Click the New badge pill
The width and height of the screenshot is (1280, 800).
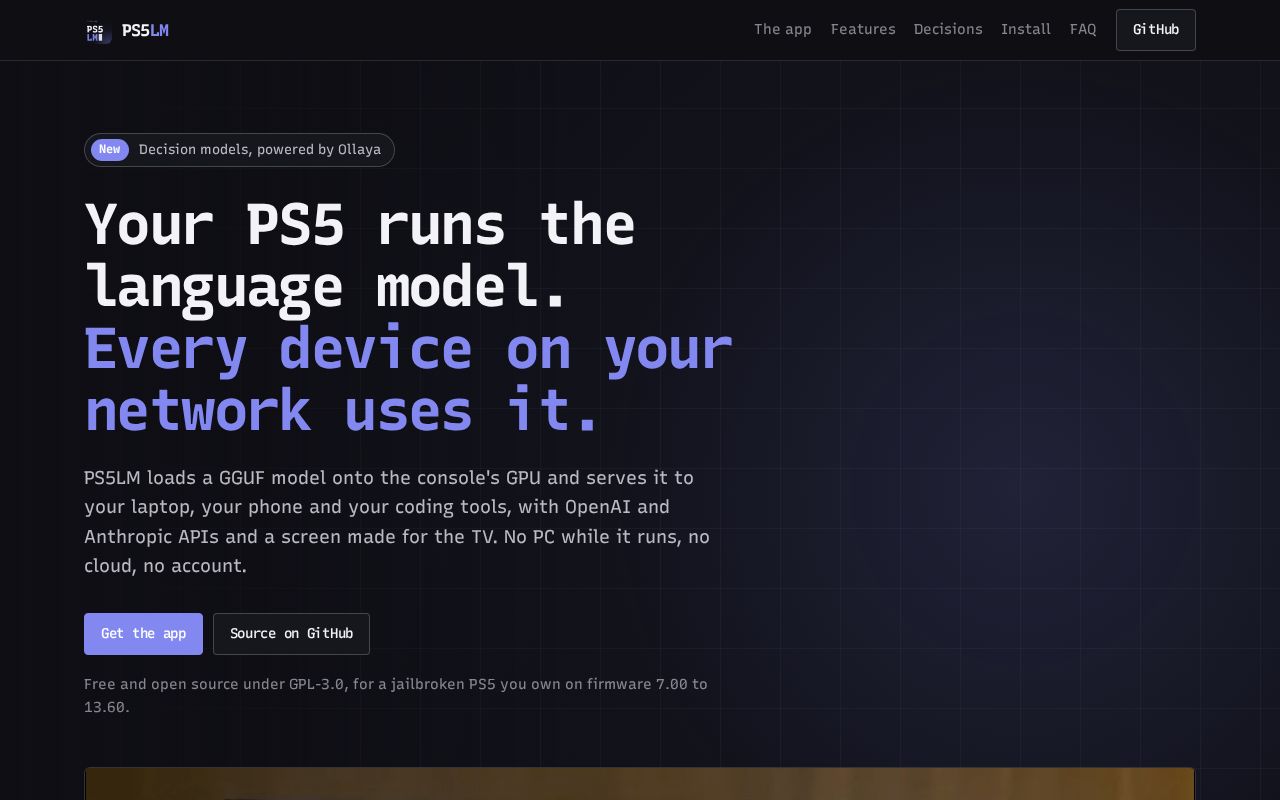110,150
